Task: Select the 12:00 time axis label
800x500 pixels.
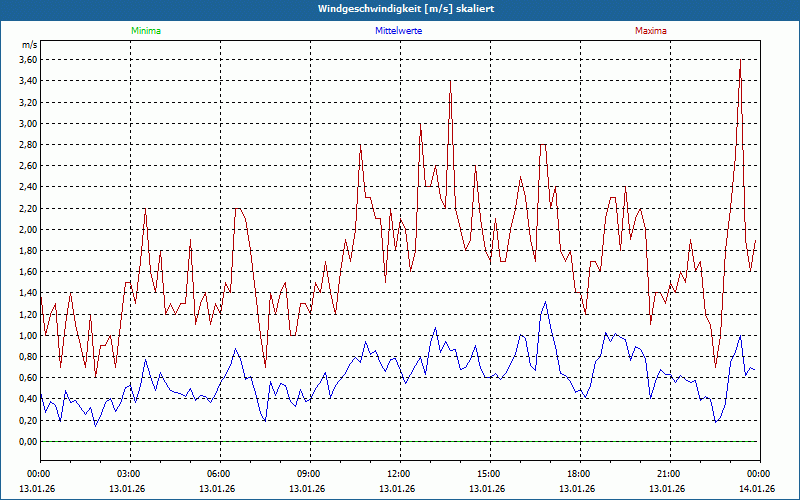Action: [x=398, y=474]
